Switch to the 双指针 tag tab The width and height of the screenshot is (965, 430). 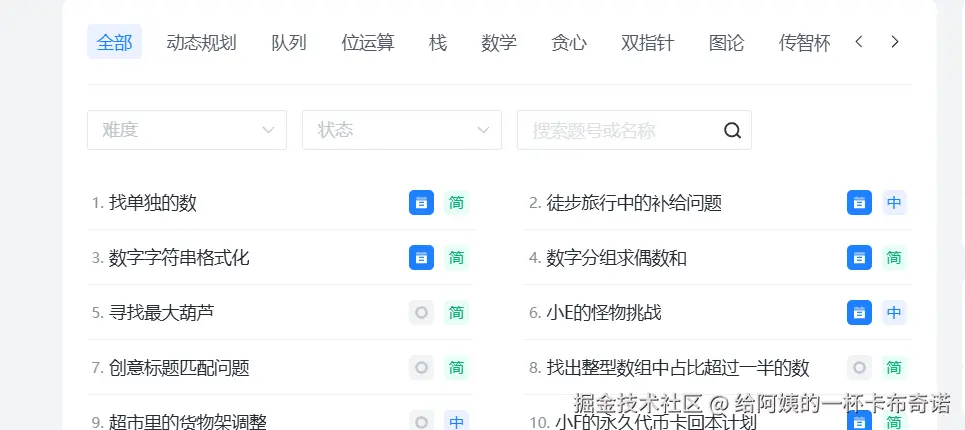[x=647, y=42]
